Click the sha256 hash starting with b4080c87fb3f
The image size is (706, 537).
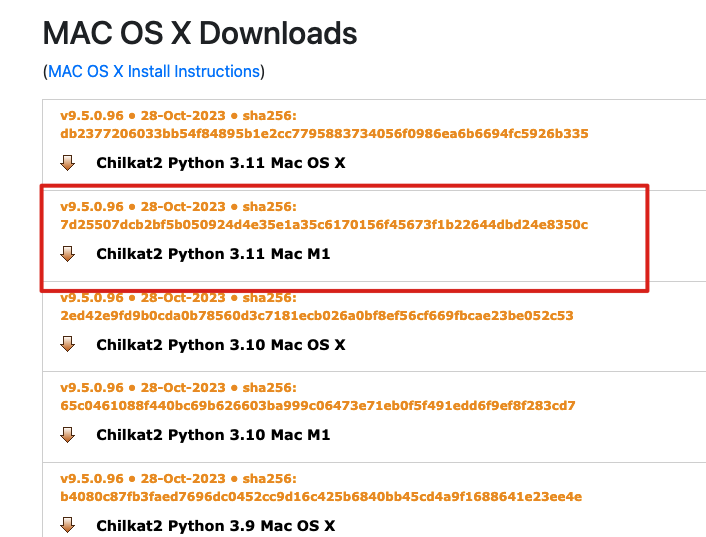click(x=321, y=496)
